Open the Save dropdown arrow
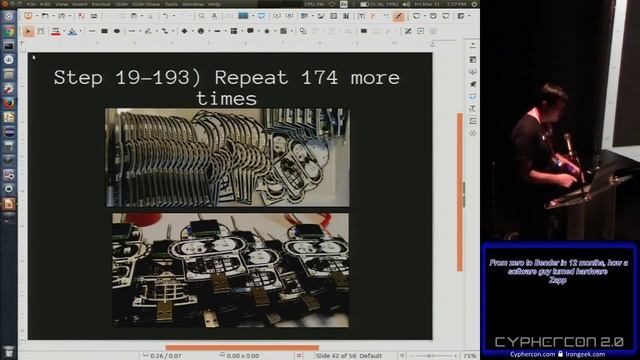Image resolution: width=640 pixels, height=360 pixels. (70, 16)
